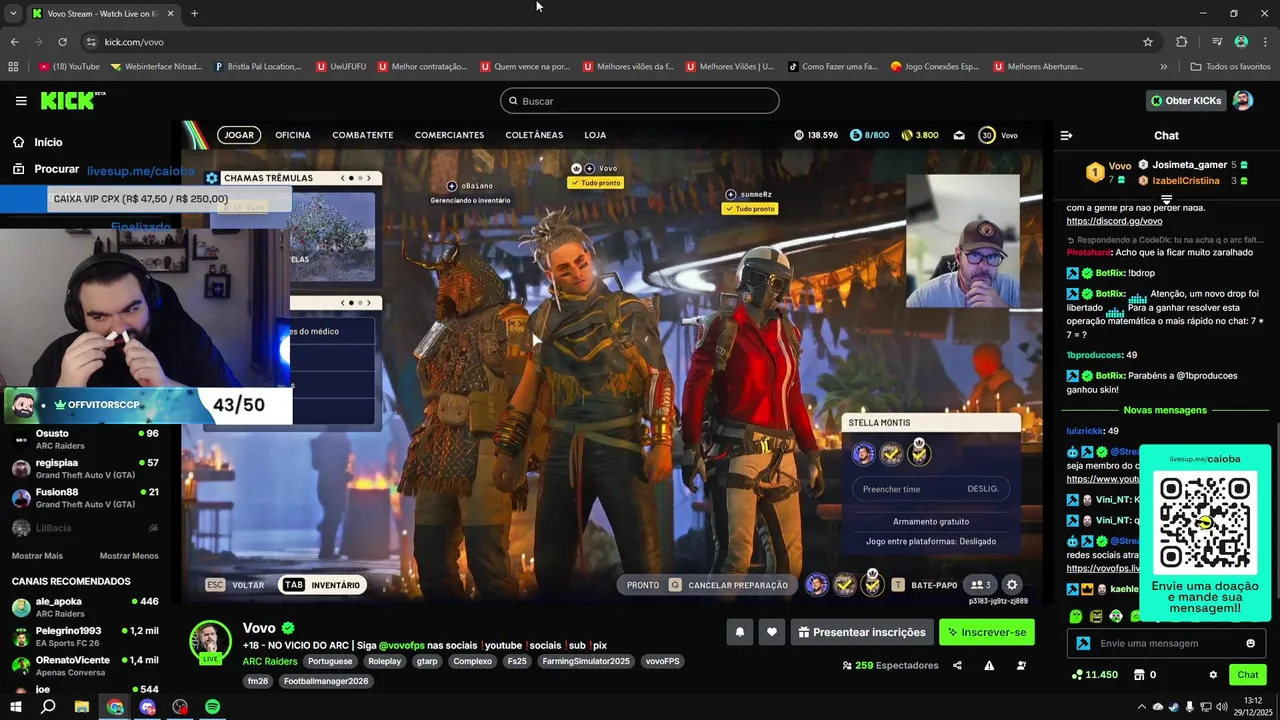
Task: Expand the chat leaderboard with the down arrow
Action: click(1166, 200)
